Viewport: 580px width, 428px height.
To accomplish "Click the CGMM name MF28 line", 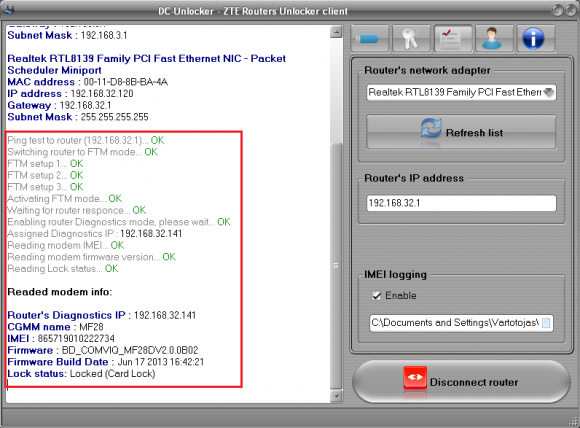I will (x=55, y=327).
